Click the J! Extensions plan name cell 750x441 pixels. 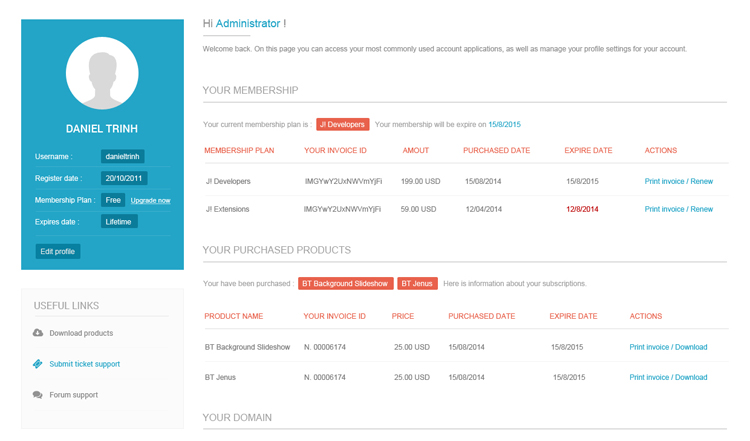coord(228,209)
